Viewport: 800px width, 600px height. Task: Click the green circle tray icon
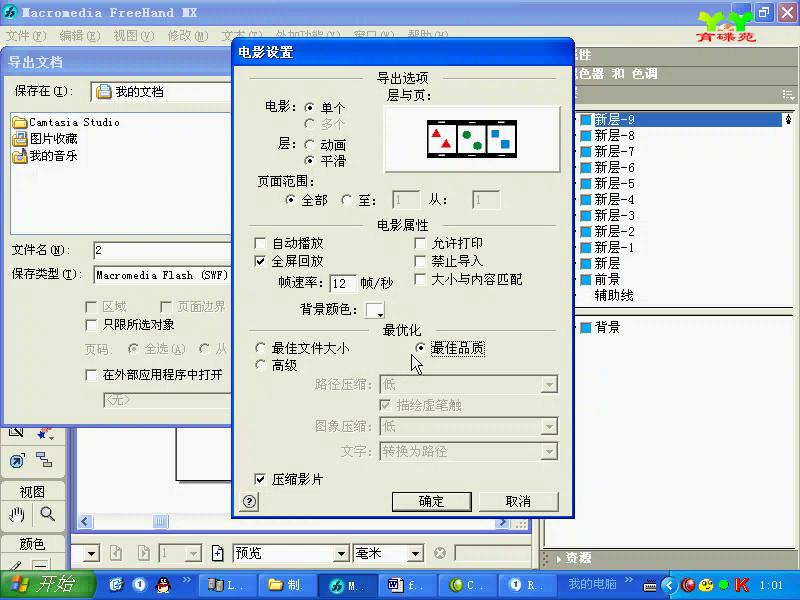coord(724,585)
